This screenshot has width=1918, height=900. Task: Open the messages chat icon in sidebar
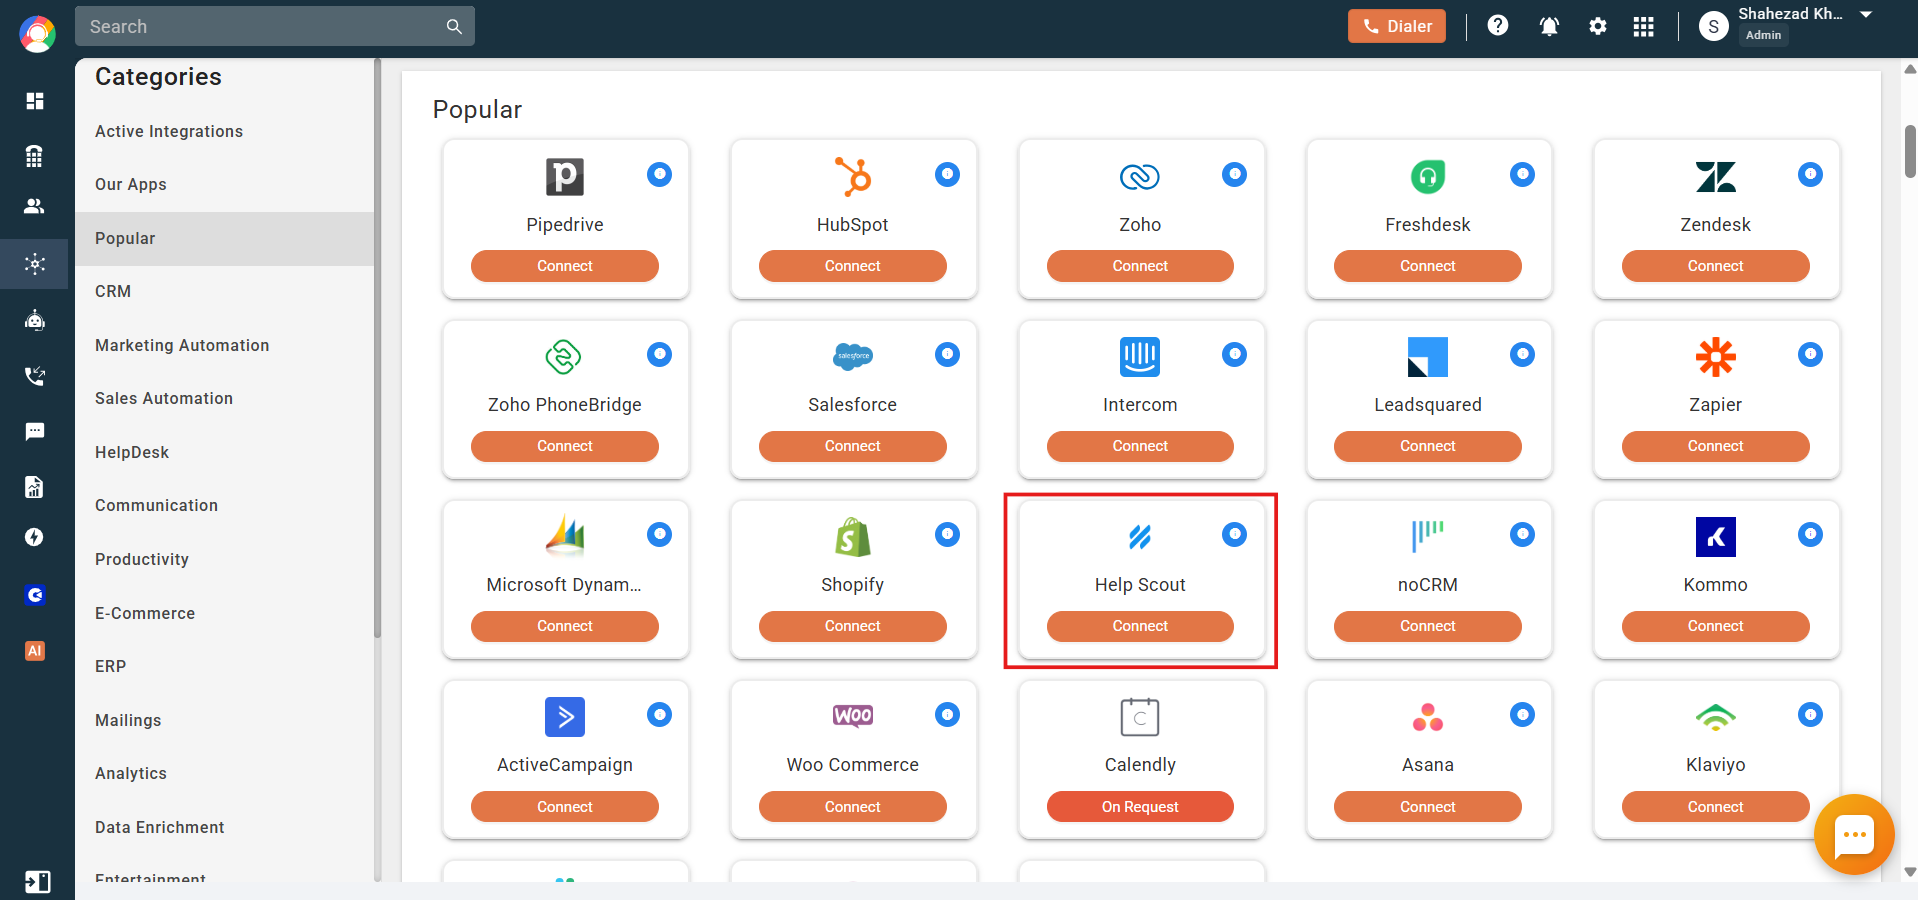35,432
